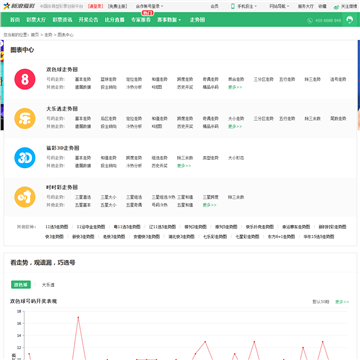This screenshot has height=360, width=360.
Task: Open the 服务大厅 link
Action: point(306,6)
